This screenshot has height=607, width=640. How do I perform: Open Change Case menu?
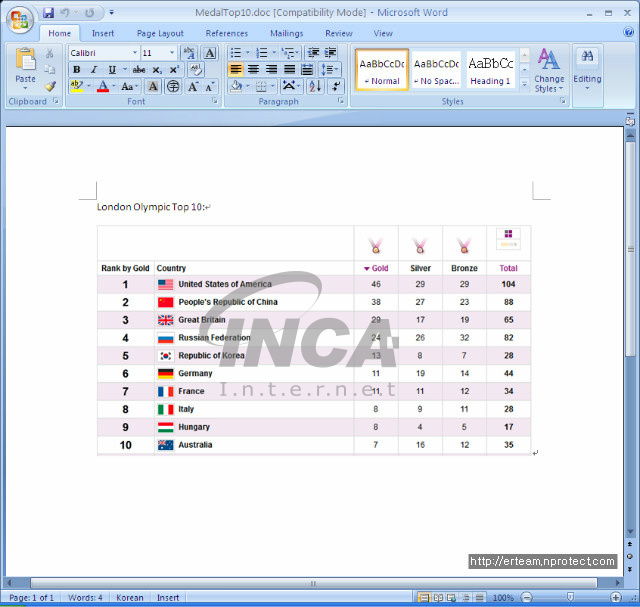tap(129, 87)
